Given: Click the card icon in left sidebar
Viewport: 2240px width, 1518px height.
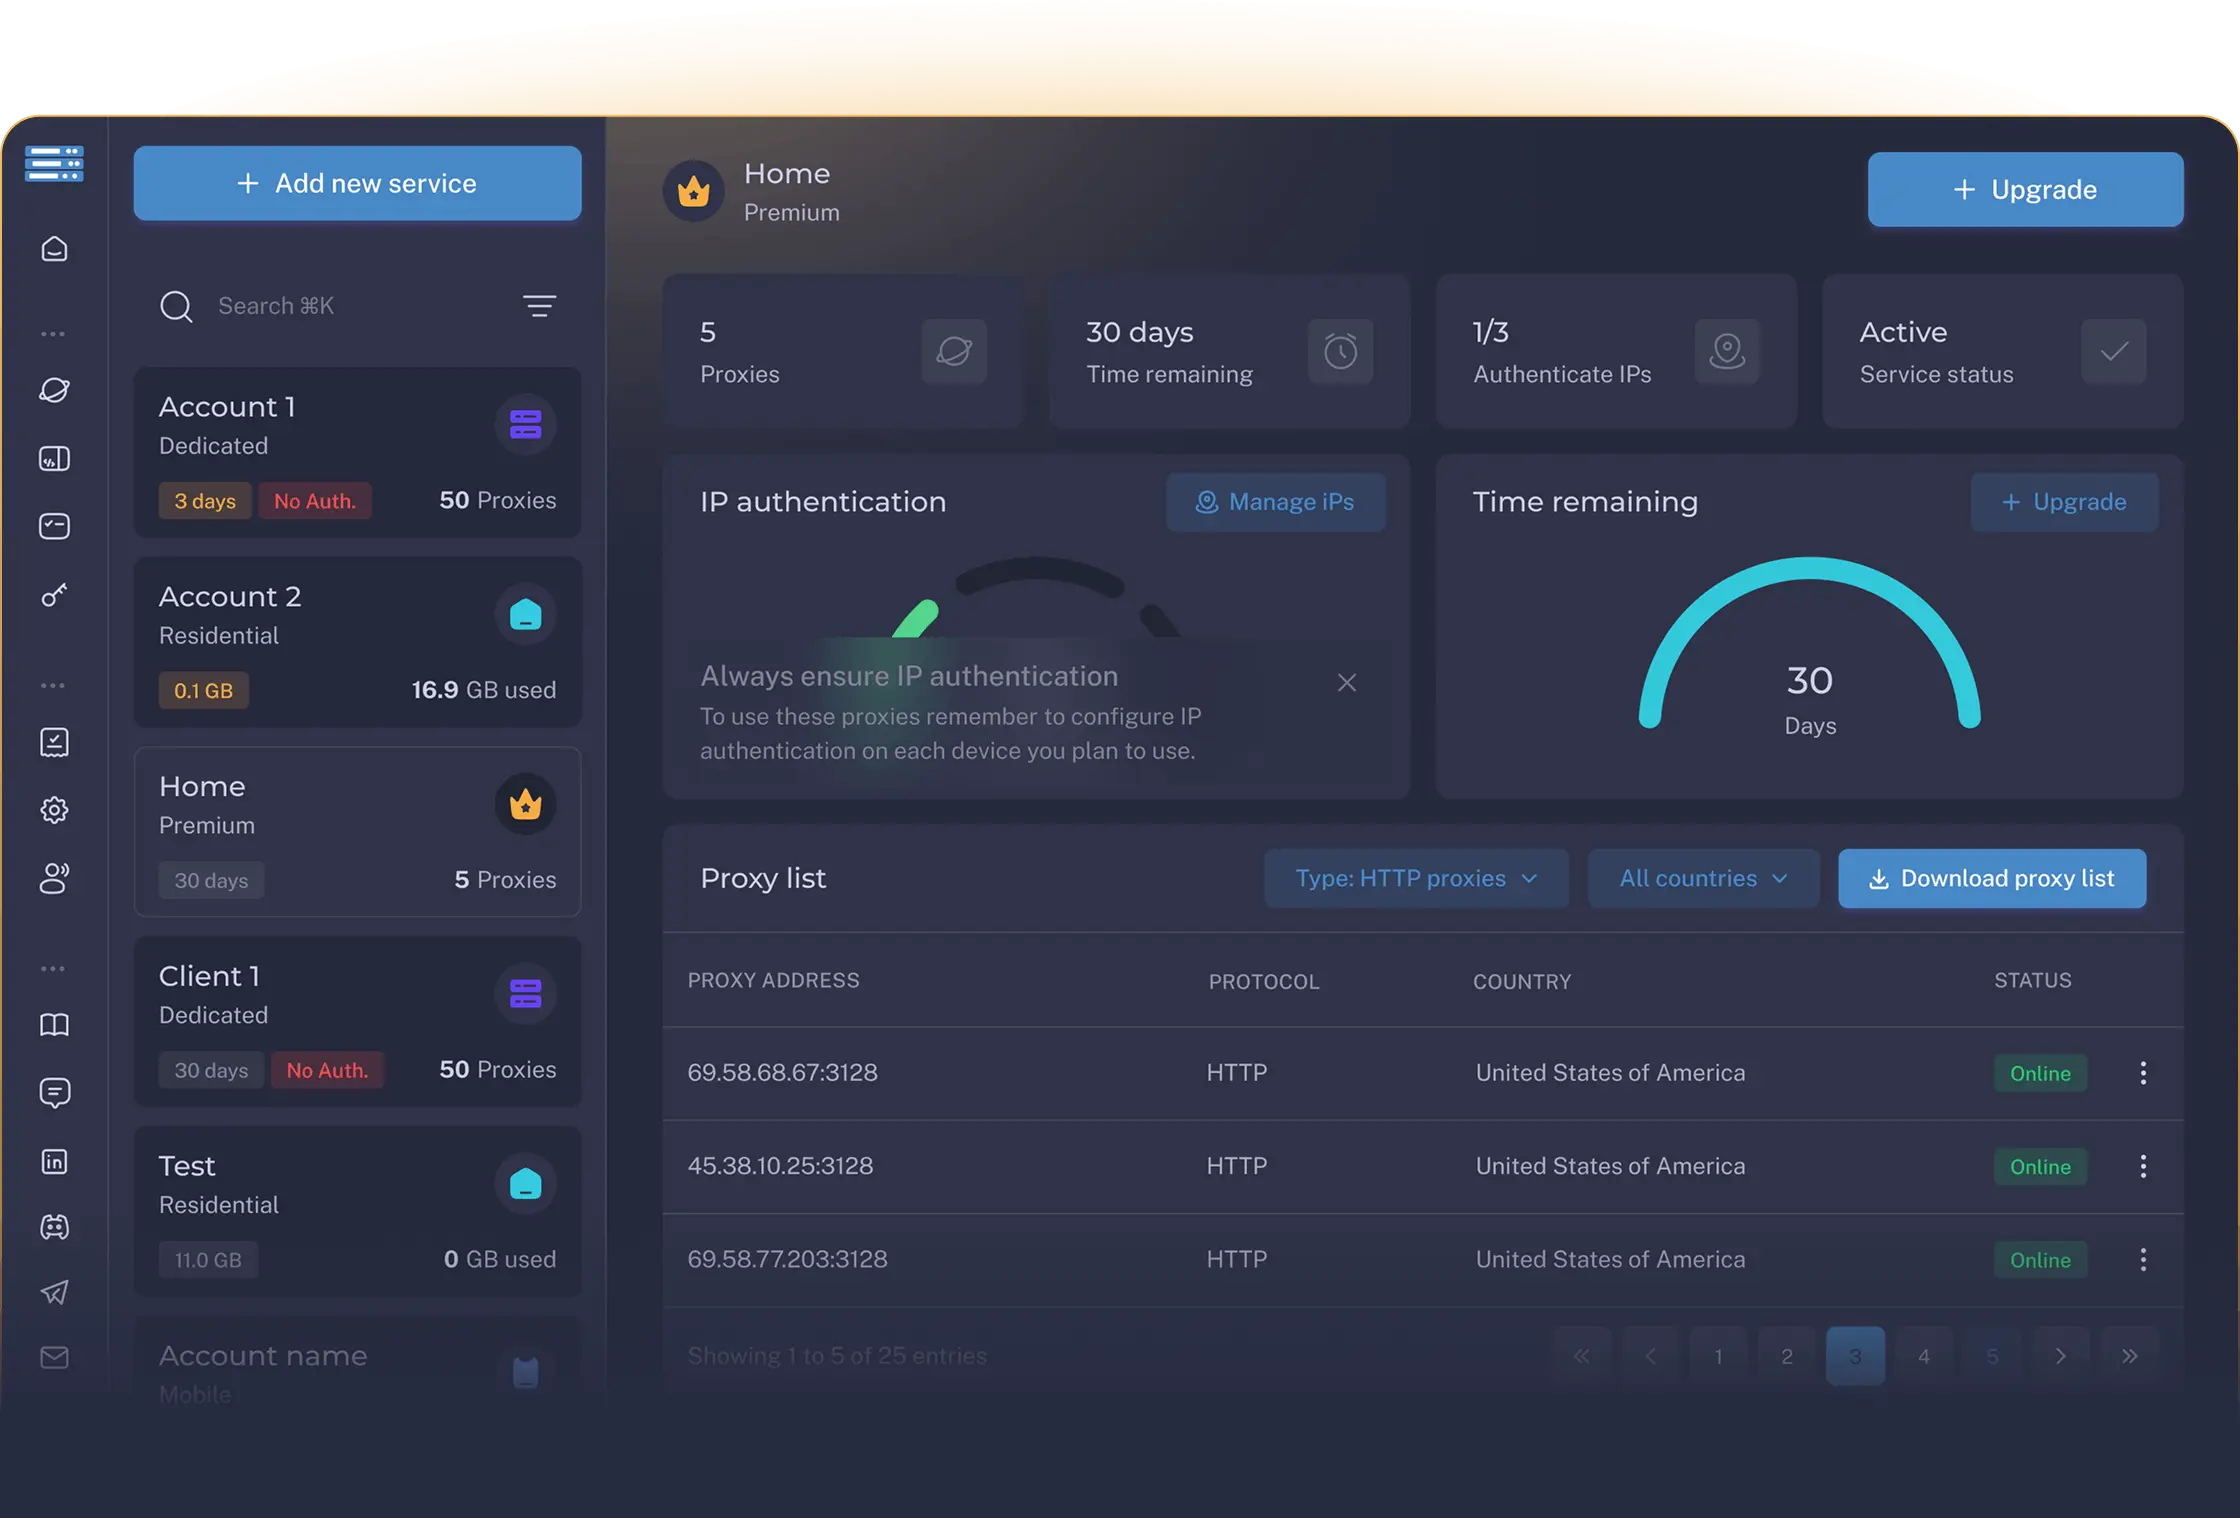Looking at the screenshot, I should pyautogui.click(x=54, y=526).
